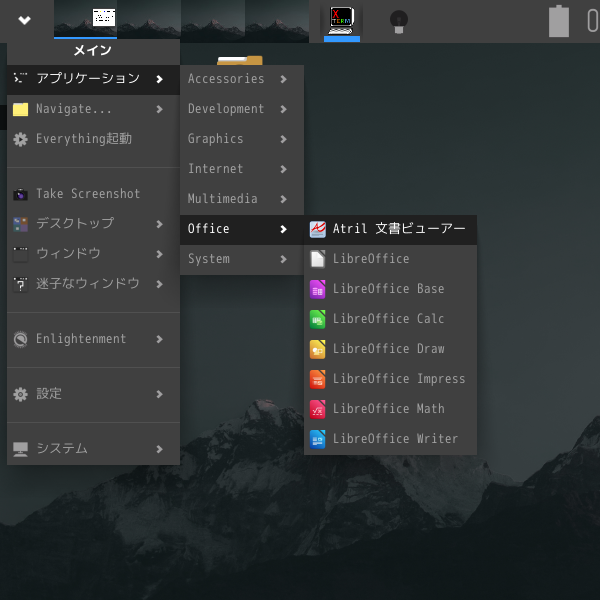
Task: Open the down-chevron start menu button
Action: [24, 20]
